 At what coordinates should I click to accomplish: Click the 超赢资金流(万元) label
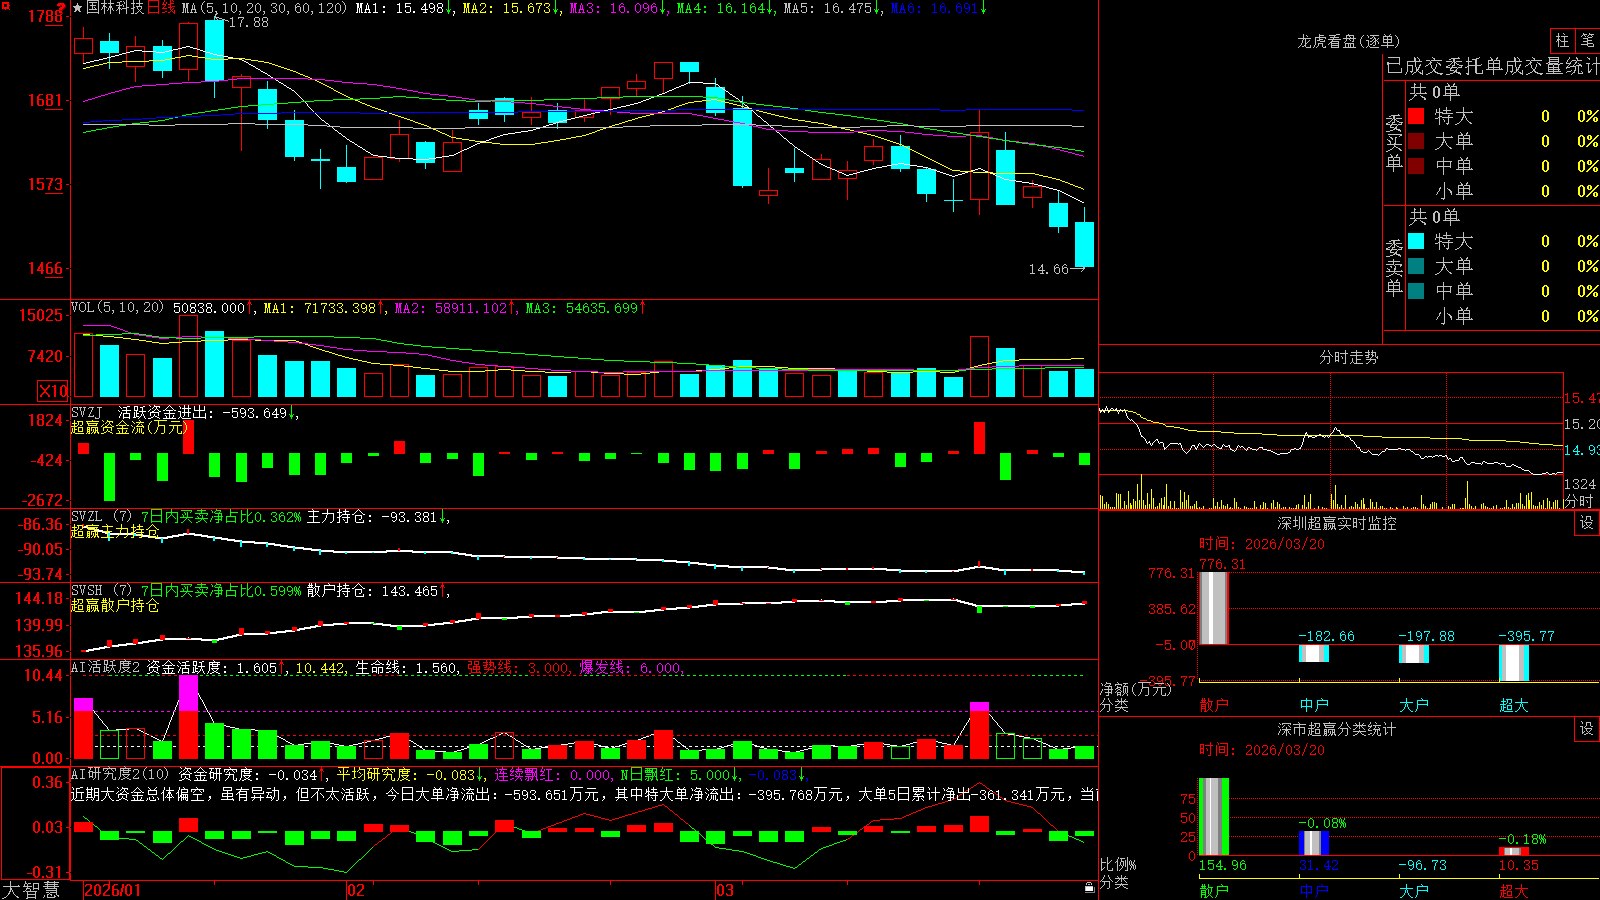pyautogui.click(x=129, y=427)
